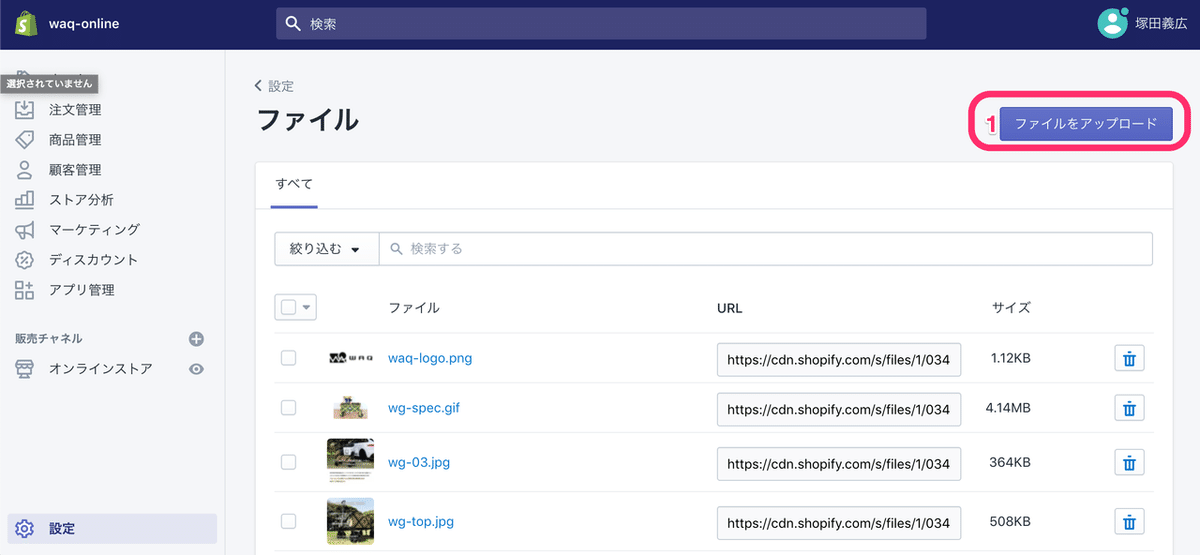Viewport: 1200px width, 555px height.
Task: Click the サイズ column header
Action: click(1011, 308)
